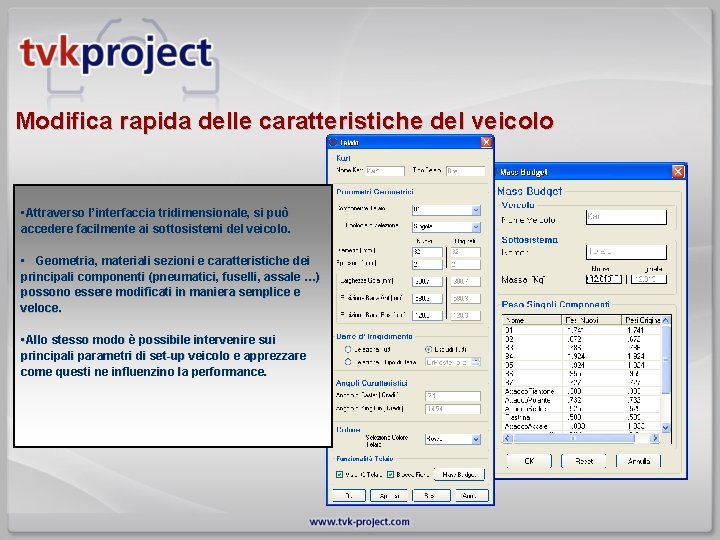Click the left arrow of the horizontal scrollbar
The width and height of the screenshot is (720, 540).
click(507, 438)
